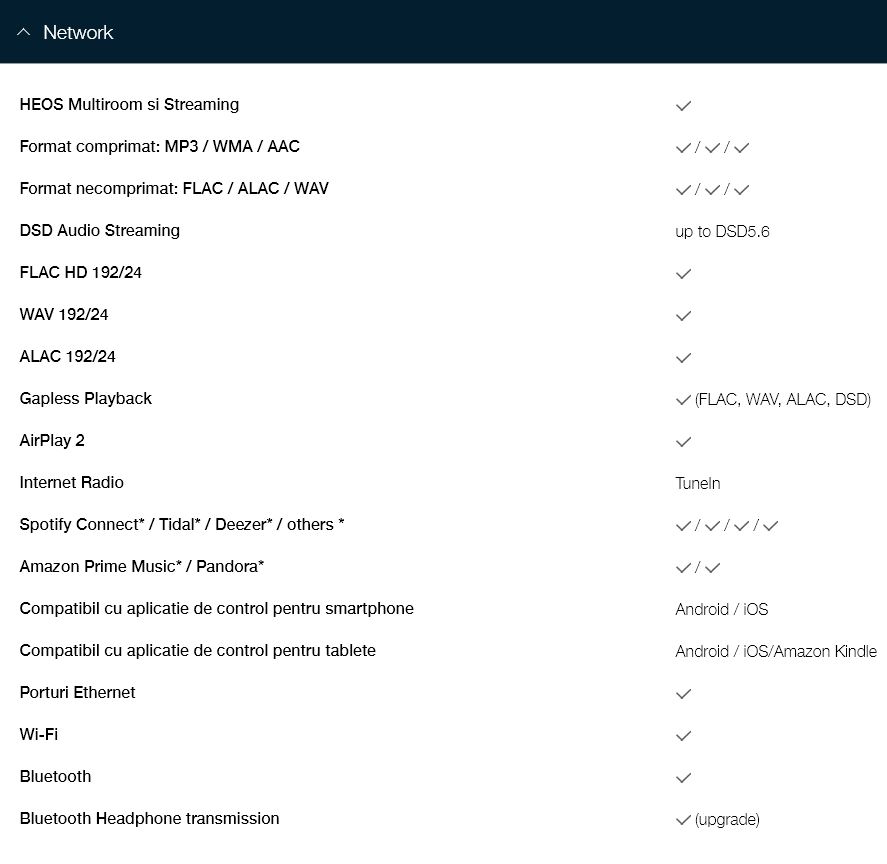
Task: Collapse the Network section chevron
Action: (23, 32)
